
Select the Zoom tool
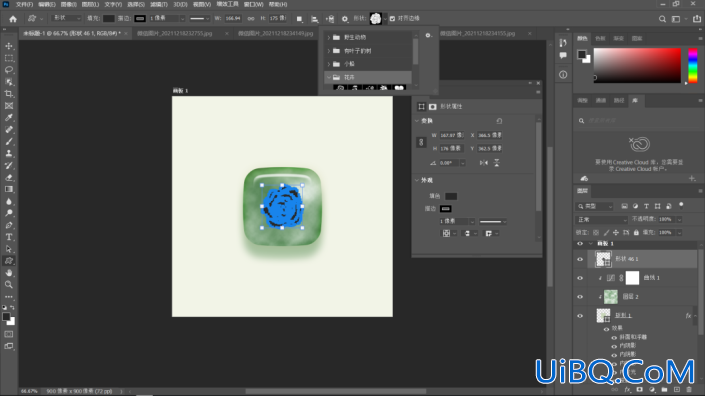click(x=9, y=285)
